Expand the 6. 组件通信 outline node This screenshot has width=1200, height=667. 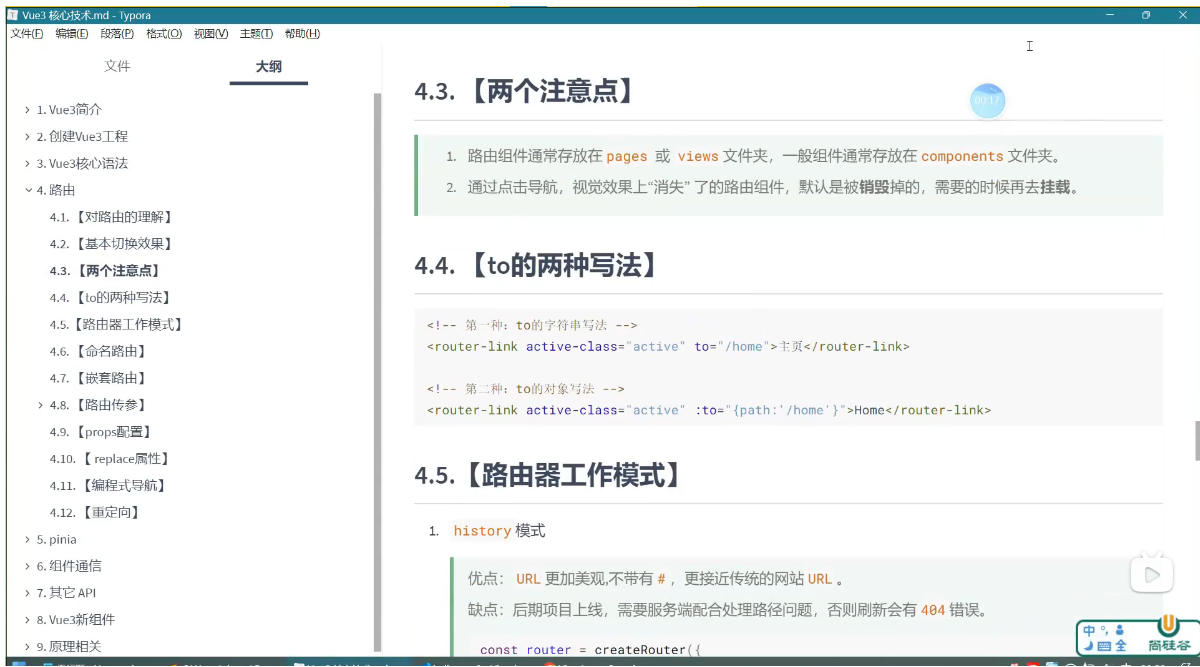coord(27,566)
